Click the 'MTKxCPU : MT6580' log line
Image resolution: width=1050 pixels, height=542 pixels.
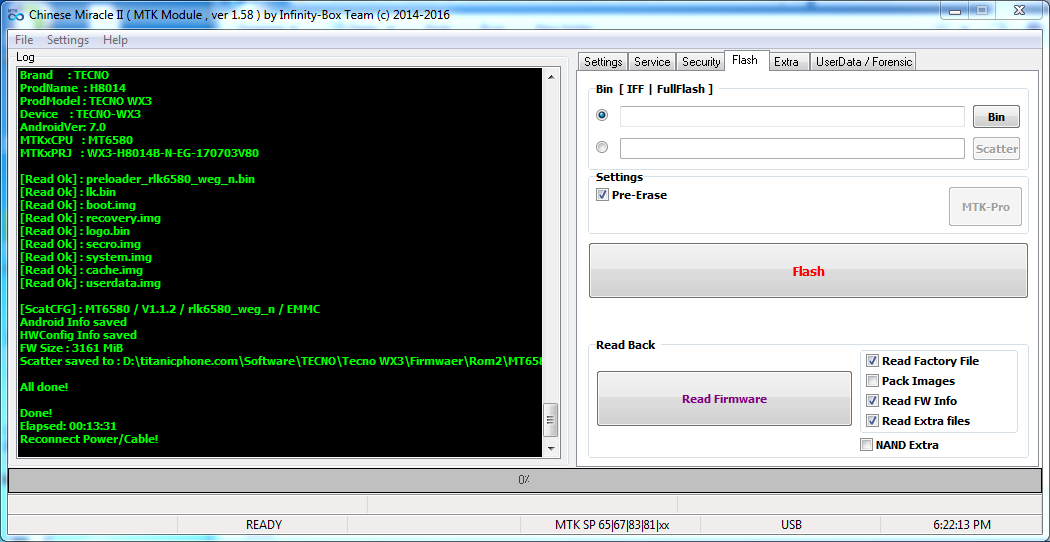pyautogui.click(x=76, y=140)
